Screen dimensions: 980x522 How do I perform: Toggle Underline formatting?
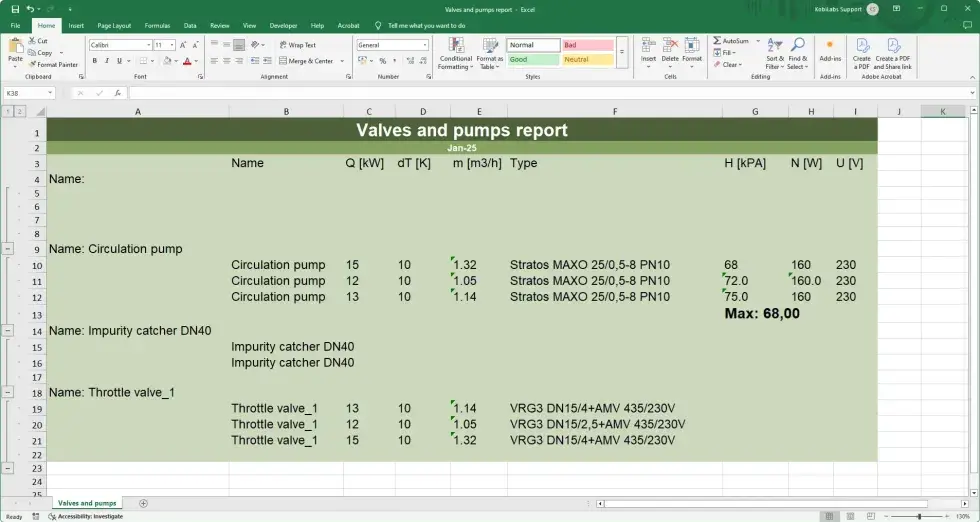point(119,61)
